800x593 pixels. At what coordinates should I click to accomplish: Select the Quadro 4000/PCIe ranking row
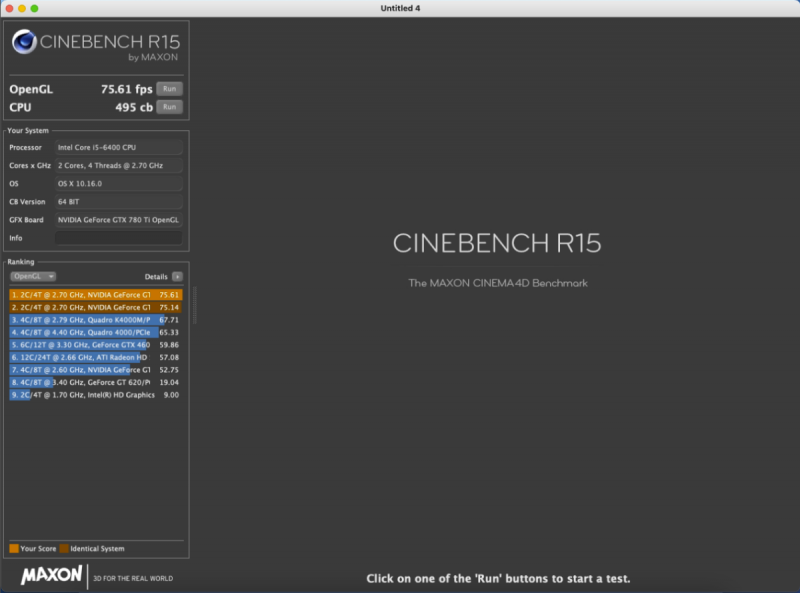tap(95, 332)
